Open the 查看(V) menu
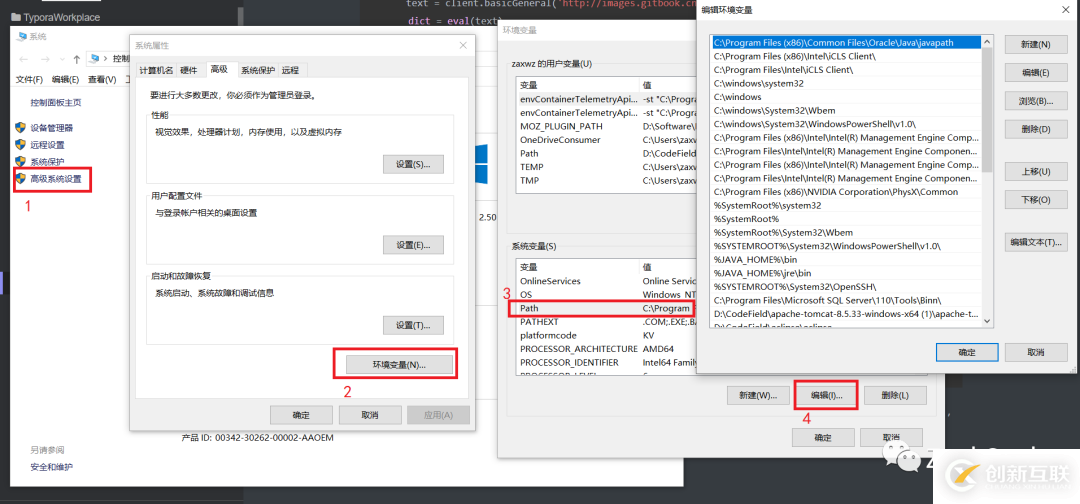The image size is (1080, 504). pyautogui.click(x=102, y=79)
